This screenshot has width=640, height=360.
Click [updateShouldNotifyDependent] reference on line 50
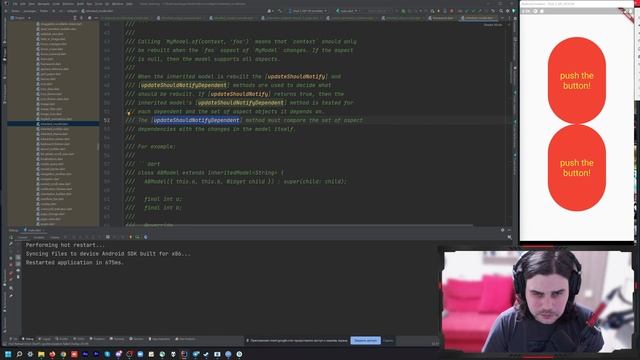coord(240,102)
